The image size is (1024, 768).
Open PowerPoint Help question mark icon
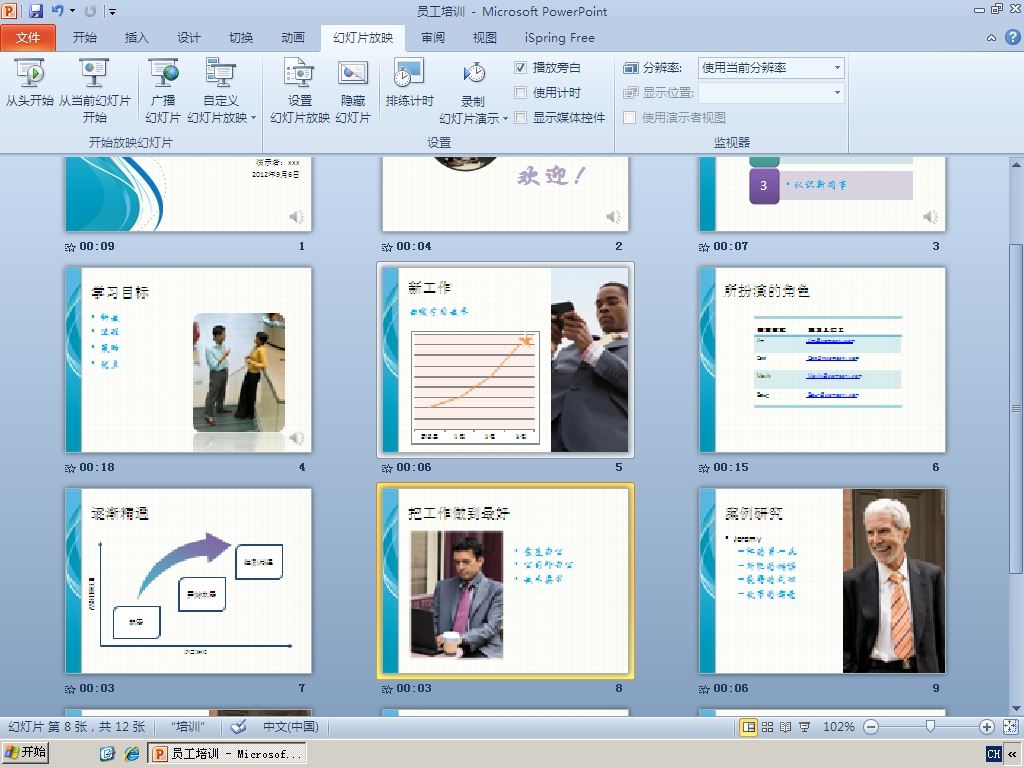point(1012,37)
